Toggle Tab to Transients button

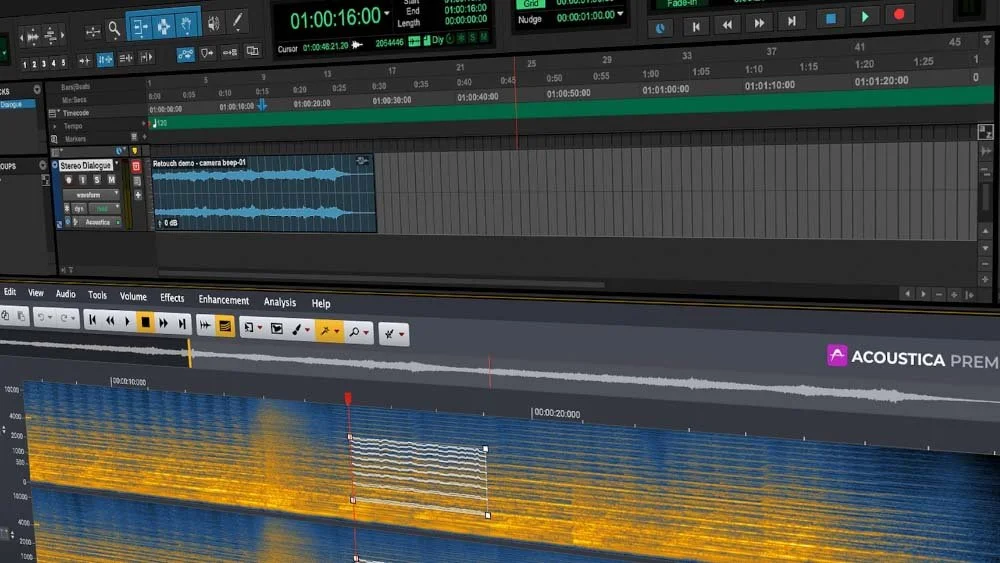coord(84,61)
